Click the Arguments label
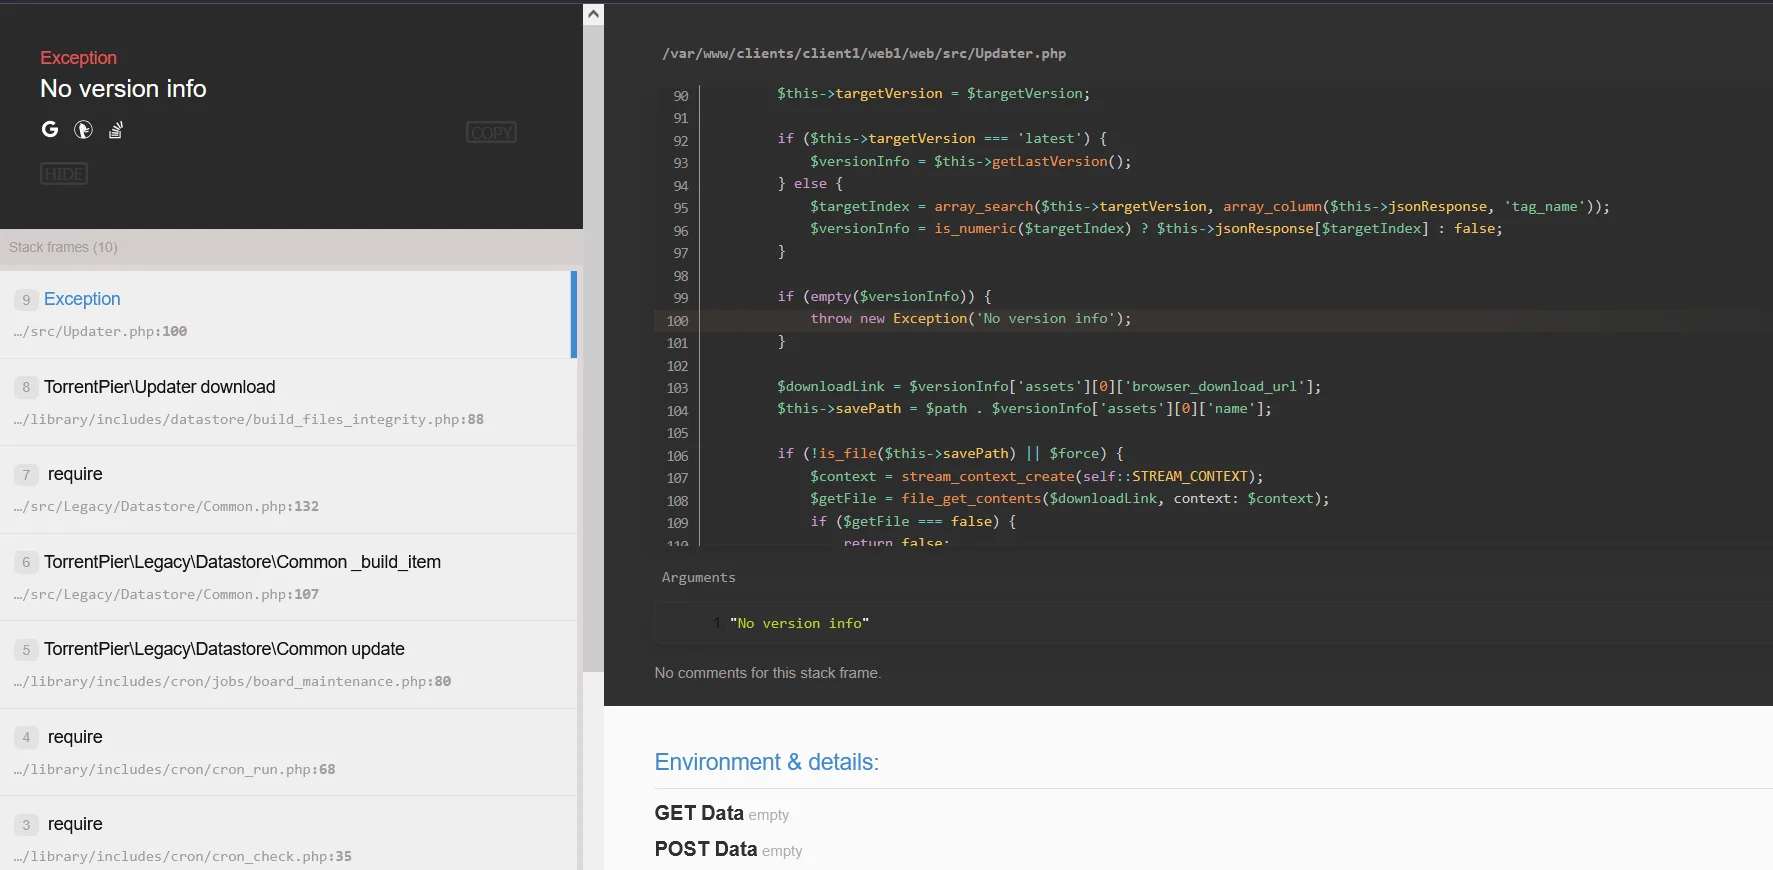Image resolution: width=1773 pixels, height=870 pixels. tap(698, 577)
